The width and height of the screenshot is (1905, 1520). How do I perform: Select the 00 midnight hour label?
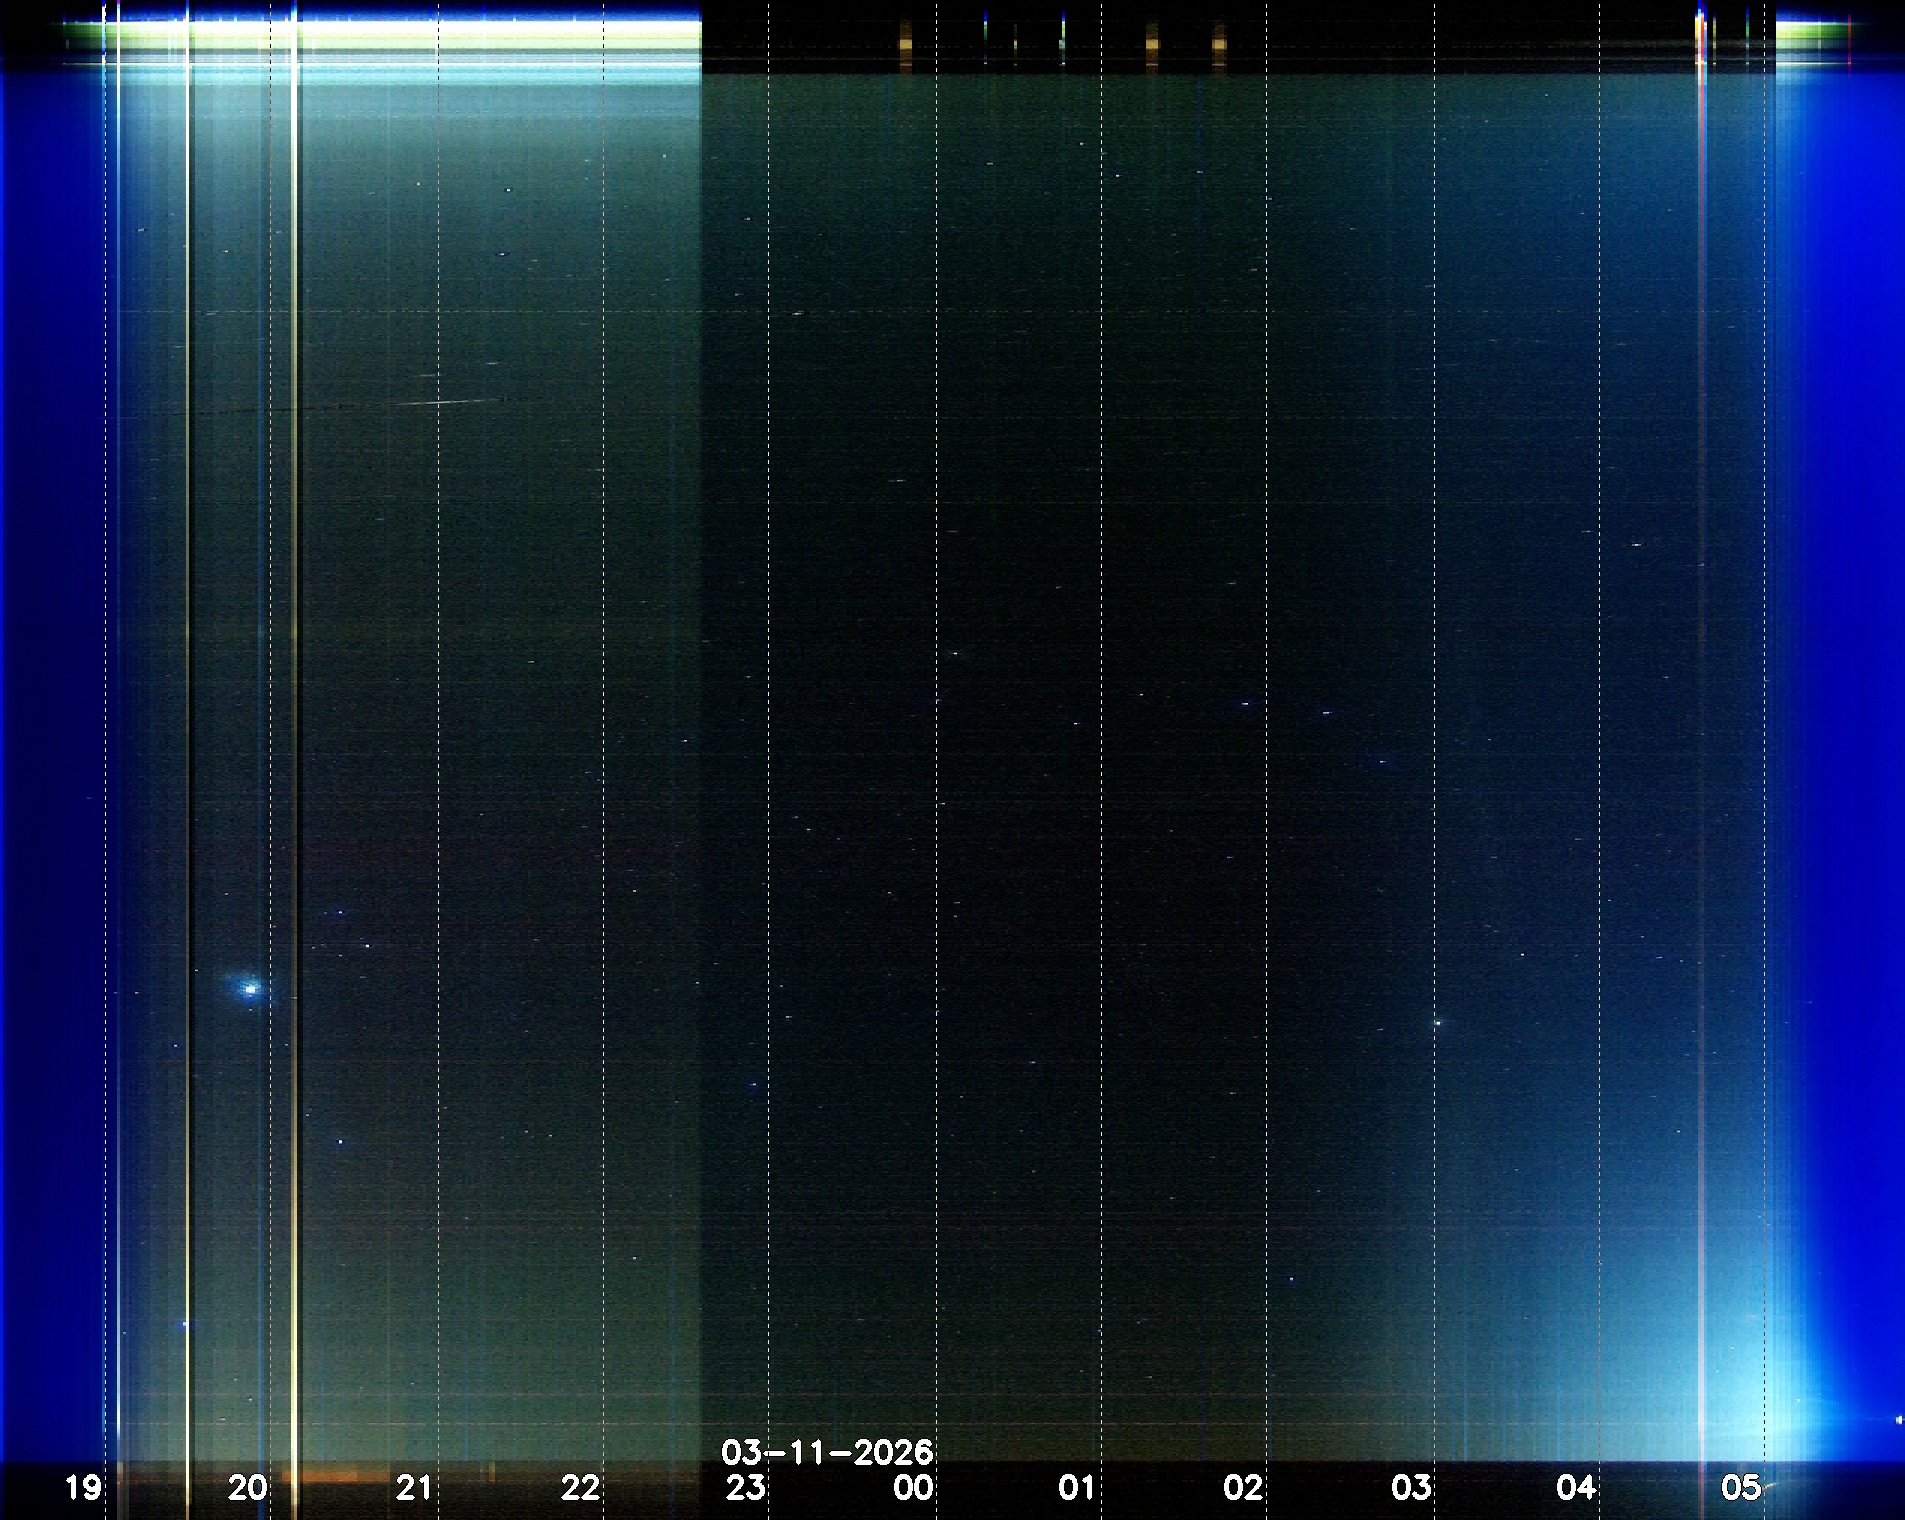[x=913, y=1488]
